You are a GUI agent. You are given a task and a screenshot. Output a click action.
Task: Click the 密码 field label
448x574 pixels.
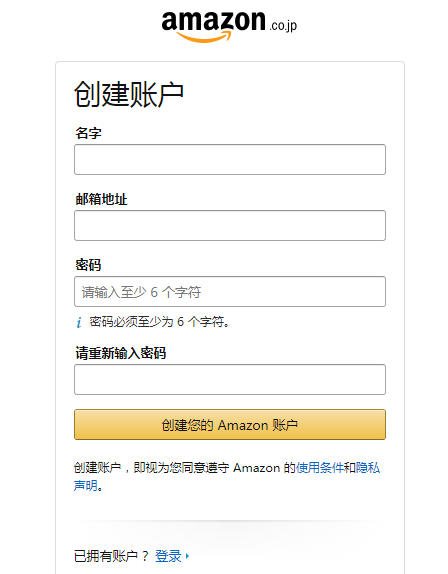pyautogui.click(x=88, y=265)
